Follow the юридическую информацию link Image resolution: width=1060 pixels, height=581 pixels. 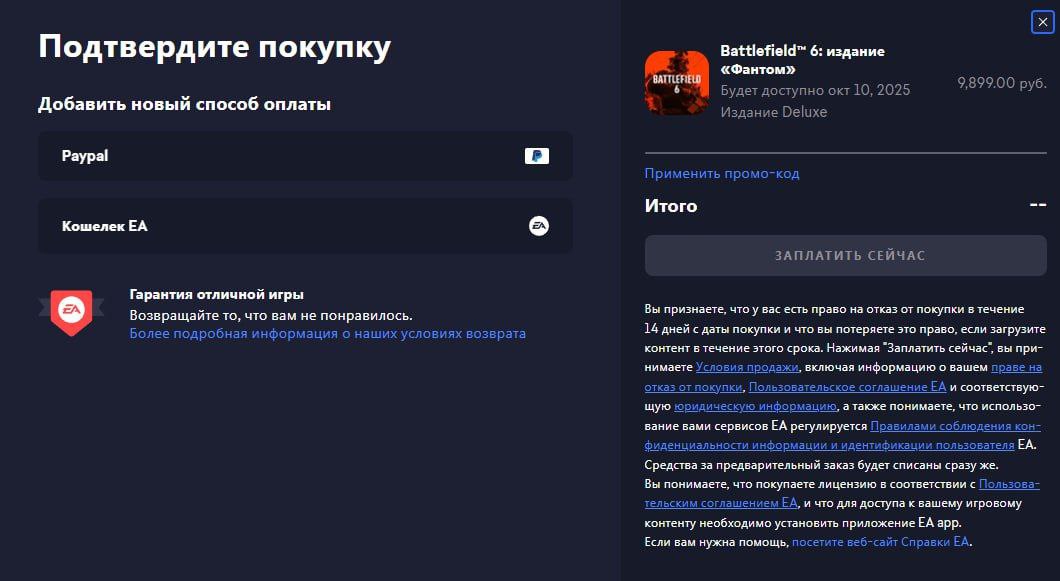click(x=741, y=406)
